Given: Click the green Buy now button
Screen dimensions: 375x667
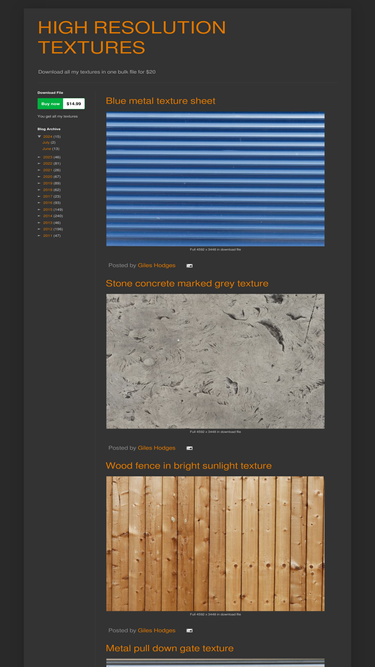Looking at the screenshot, I should coord(51,104).
